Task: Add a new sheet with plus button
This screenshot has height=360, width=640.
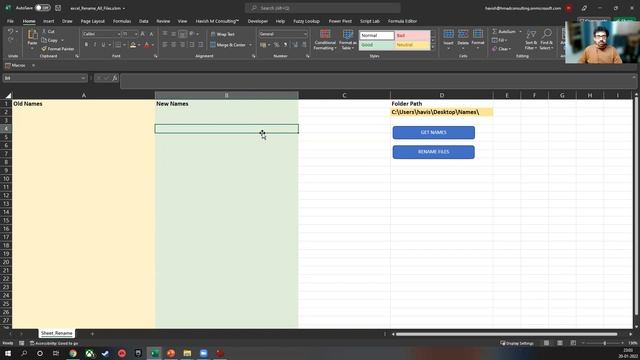Action: [92, 334]
